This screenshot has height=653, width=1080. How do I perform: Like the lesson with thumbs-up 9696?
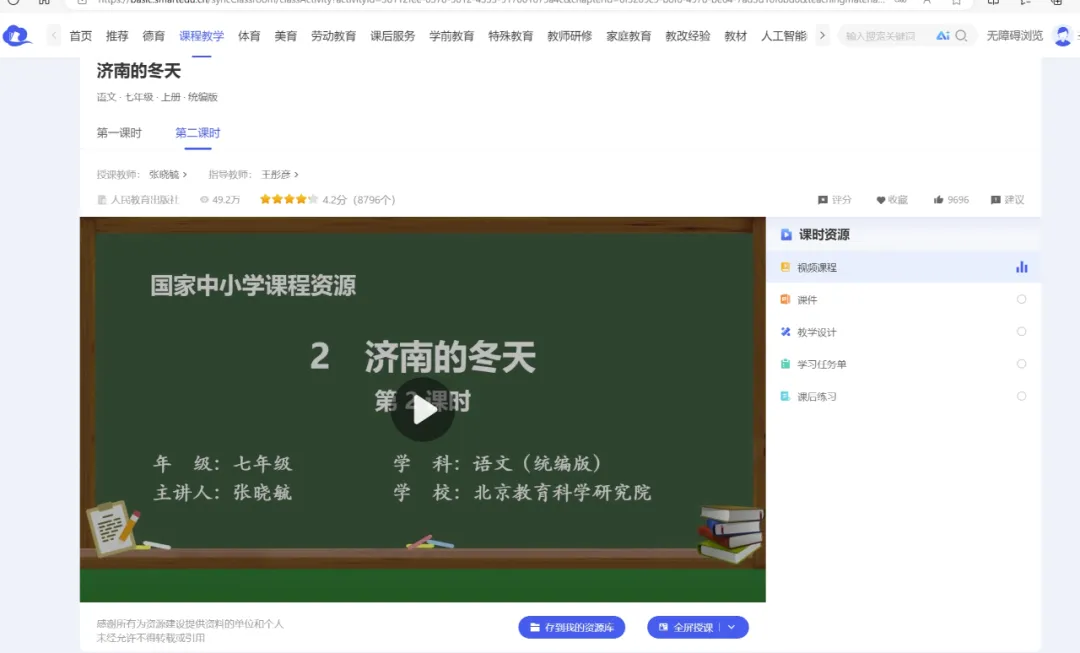click(951, 200)
